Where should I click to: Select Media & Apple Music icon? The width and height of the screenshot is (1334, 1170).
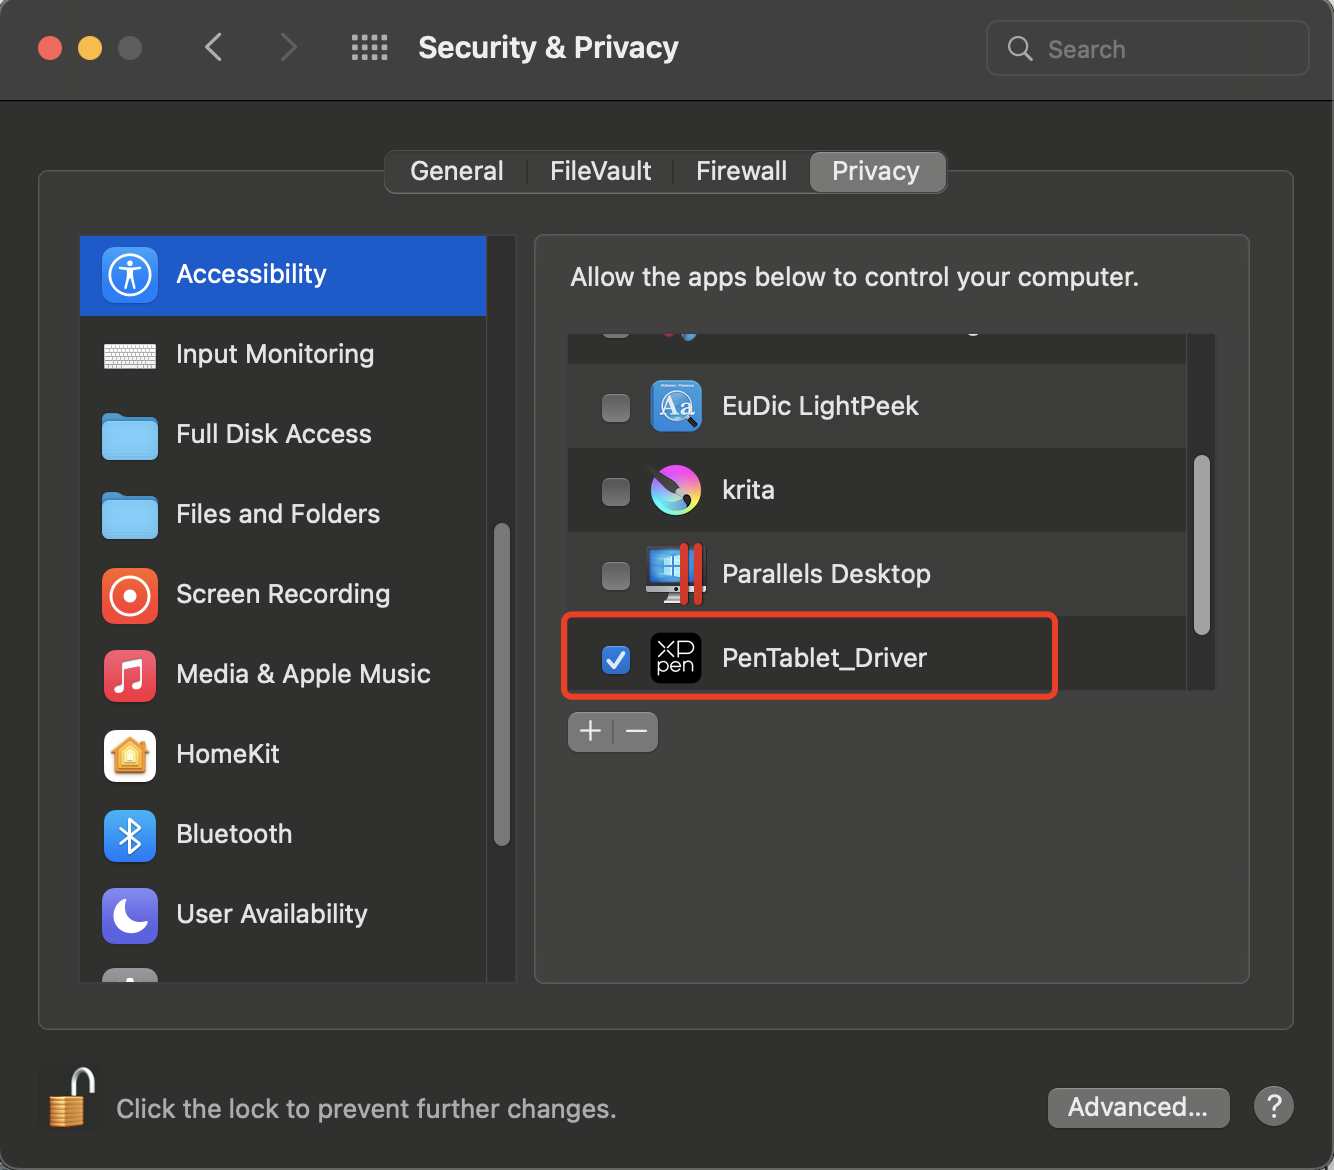(x=130, y=675)
